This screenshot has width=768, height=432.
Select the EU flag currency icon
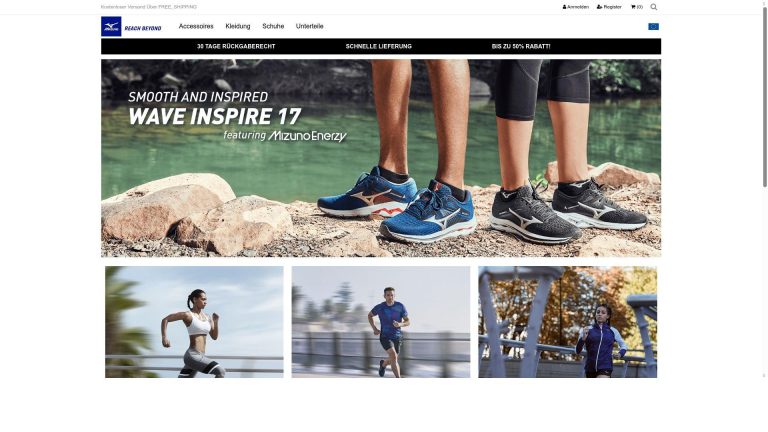point(653,26)
